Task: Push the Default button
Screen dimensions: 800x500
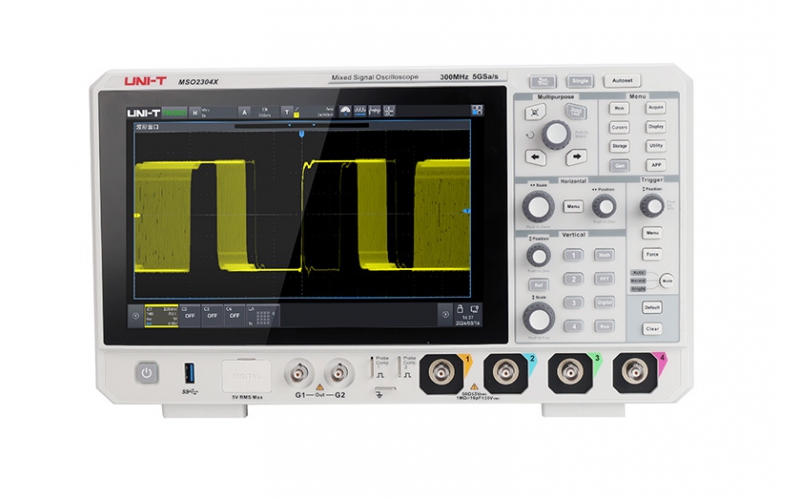Action: click(652, 308)
